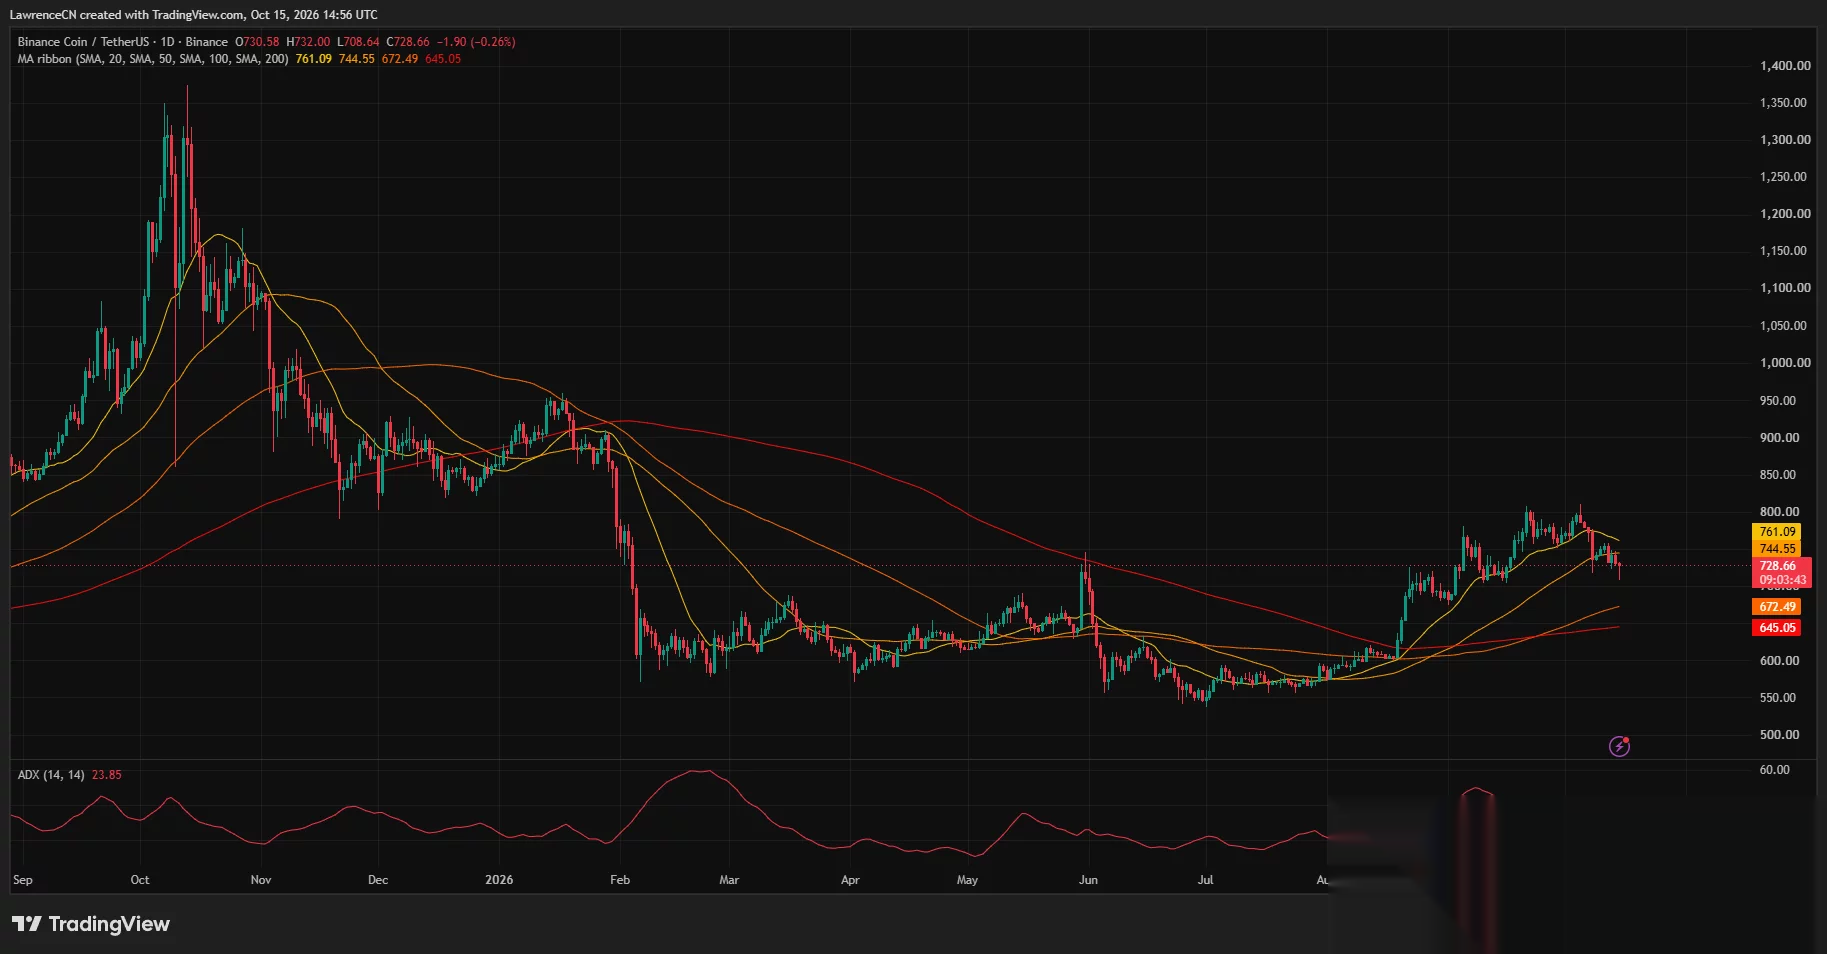Click the orange 744.55 price-axis tag

coord(1777,549)
